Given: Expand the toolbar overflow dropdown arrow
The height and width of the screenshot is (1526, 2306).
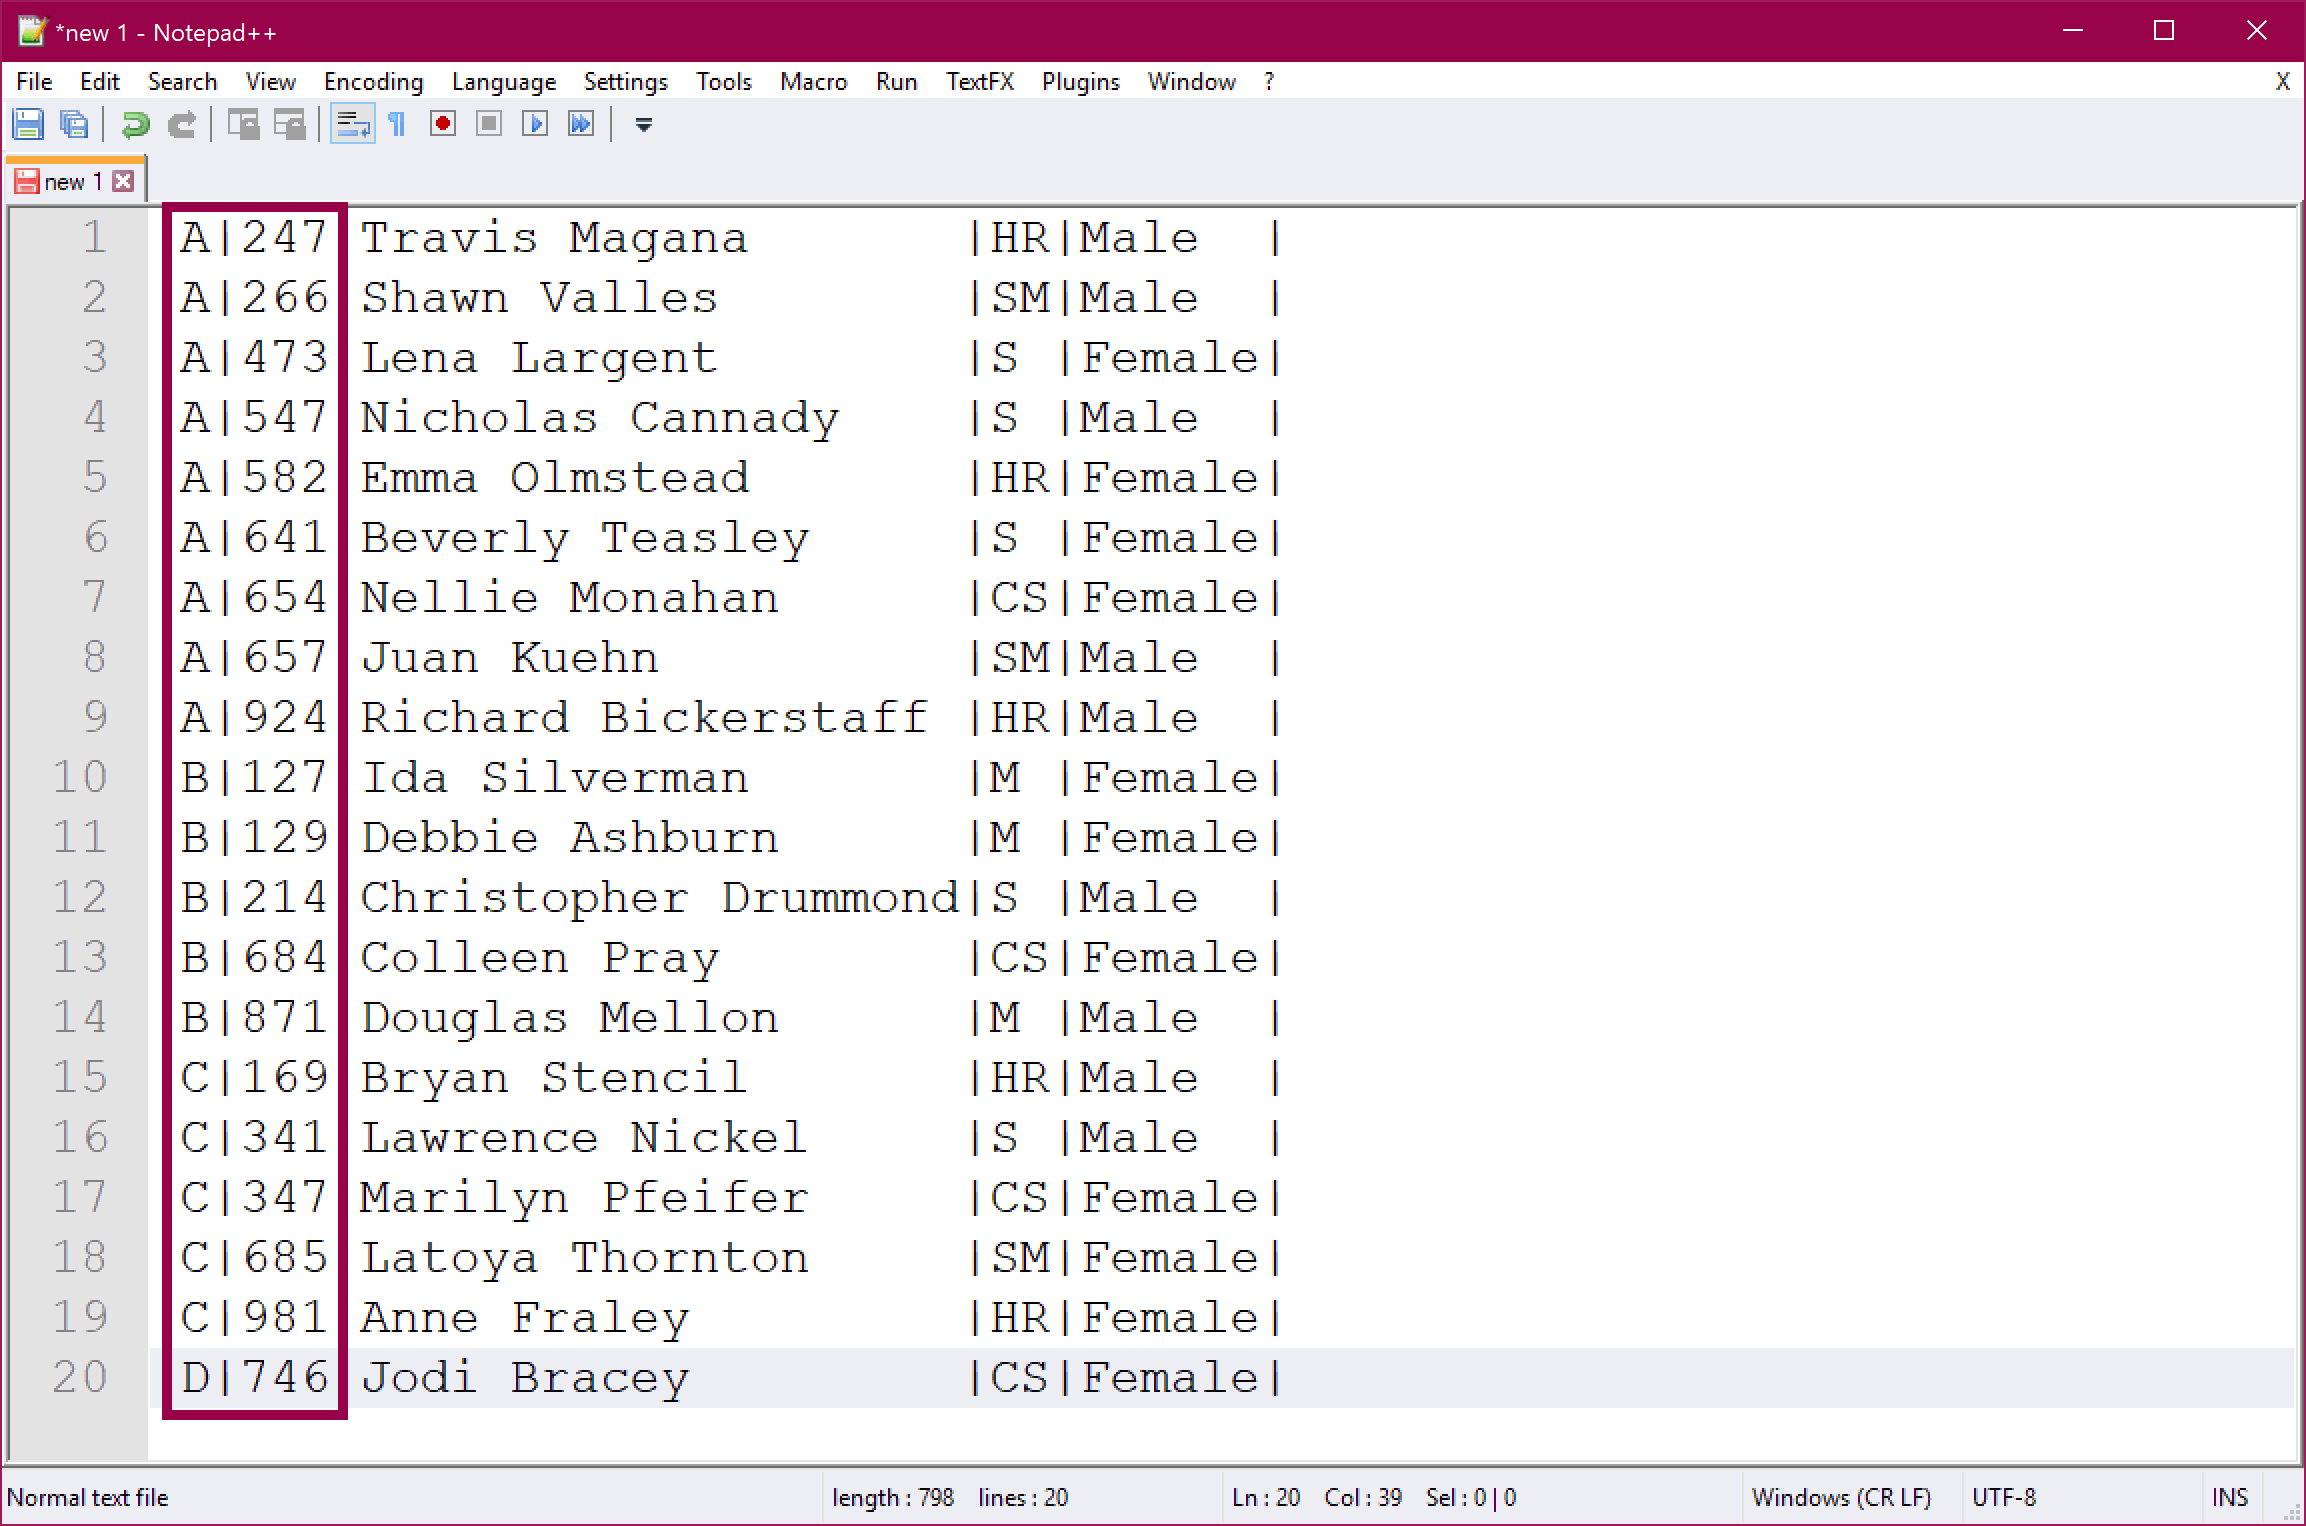Looking at the screenshot, I should tap(644, 125).
